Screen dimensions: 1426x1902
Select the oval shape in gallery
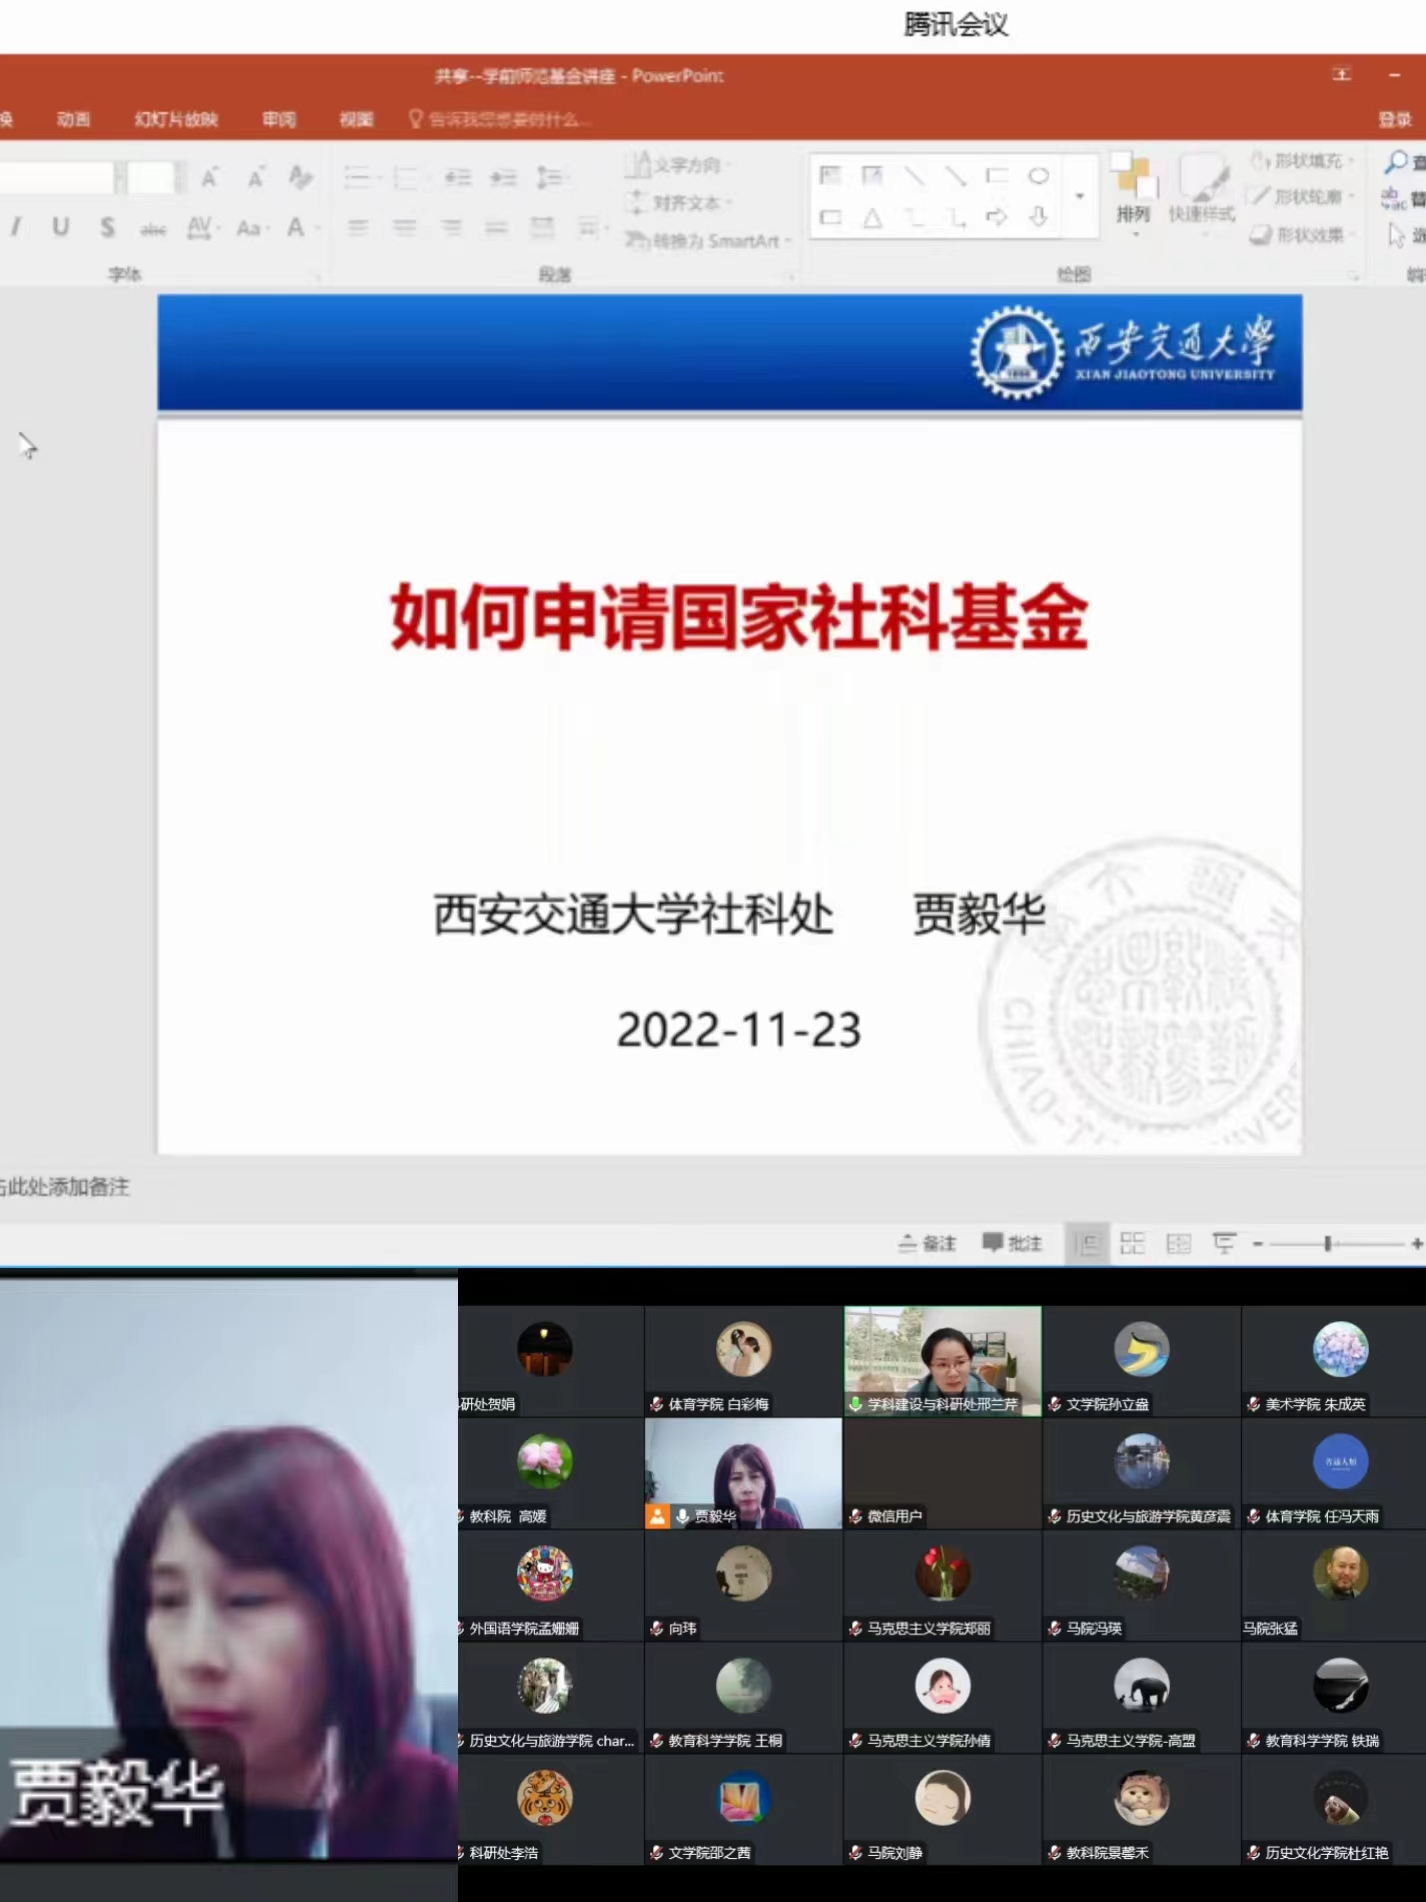(x=1038, y=176)
